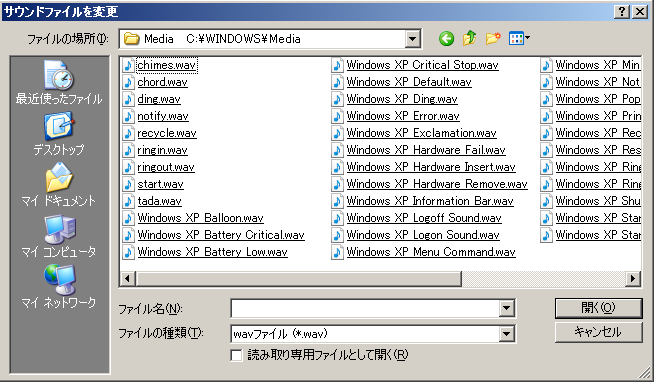Click the 開く button
The width and height of the screenshot is (654, 382).
[599, 308]
